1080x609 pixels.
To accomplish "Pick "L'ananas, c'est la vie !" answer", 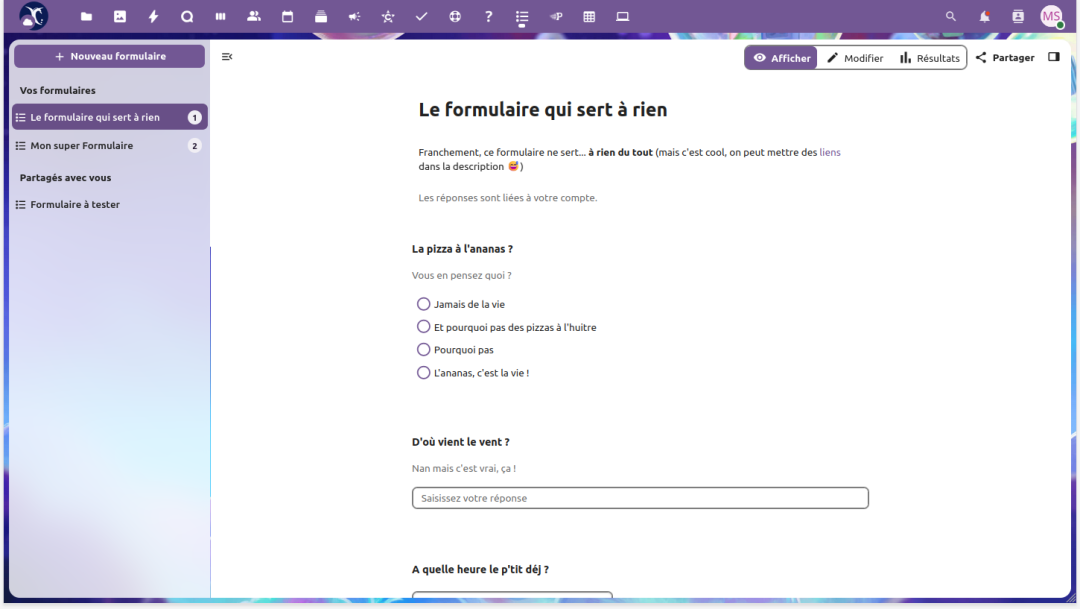I will click(424, 373).
